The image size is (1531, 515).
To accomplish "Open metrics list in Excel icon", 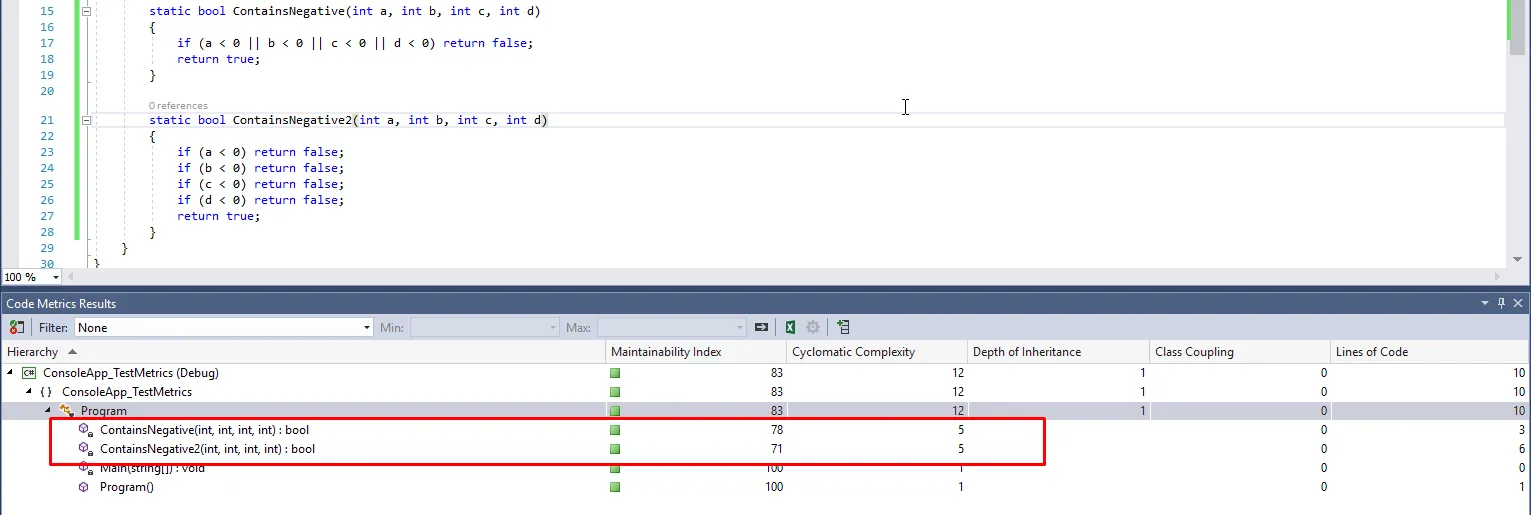I will pyautogui.click(x=790, y=327).
